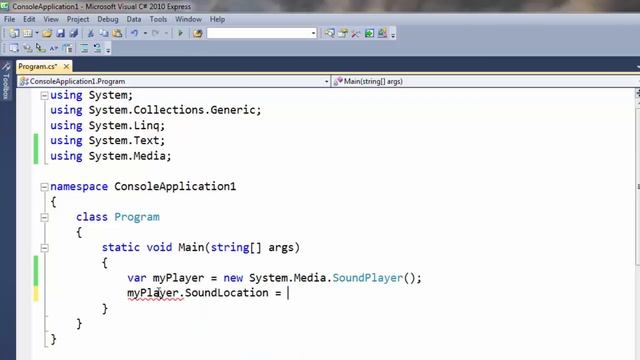The width and height of the screenshot is (640, 360).
Task: Click the Comment Selected Lines icon
Action: tap(84, 49)
